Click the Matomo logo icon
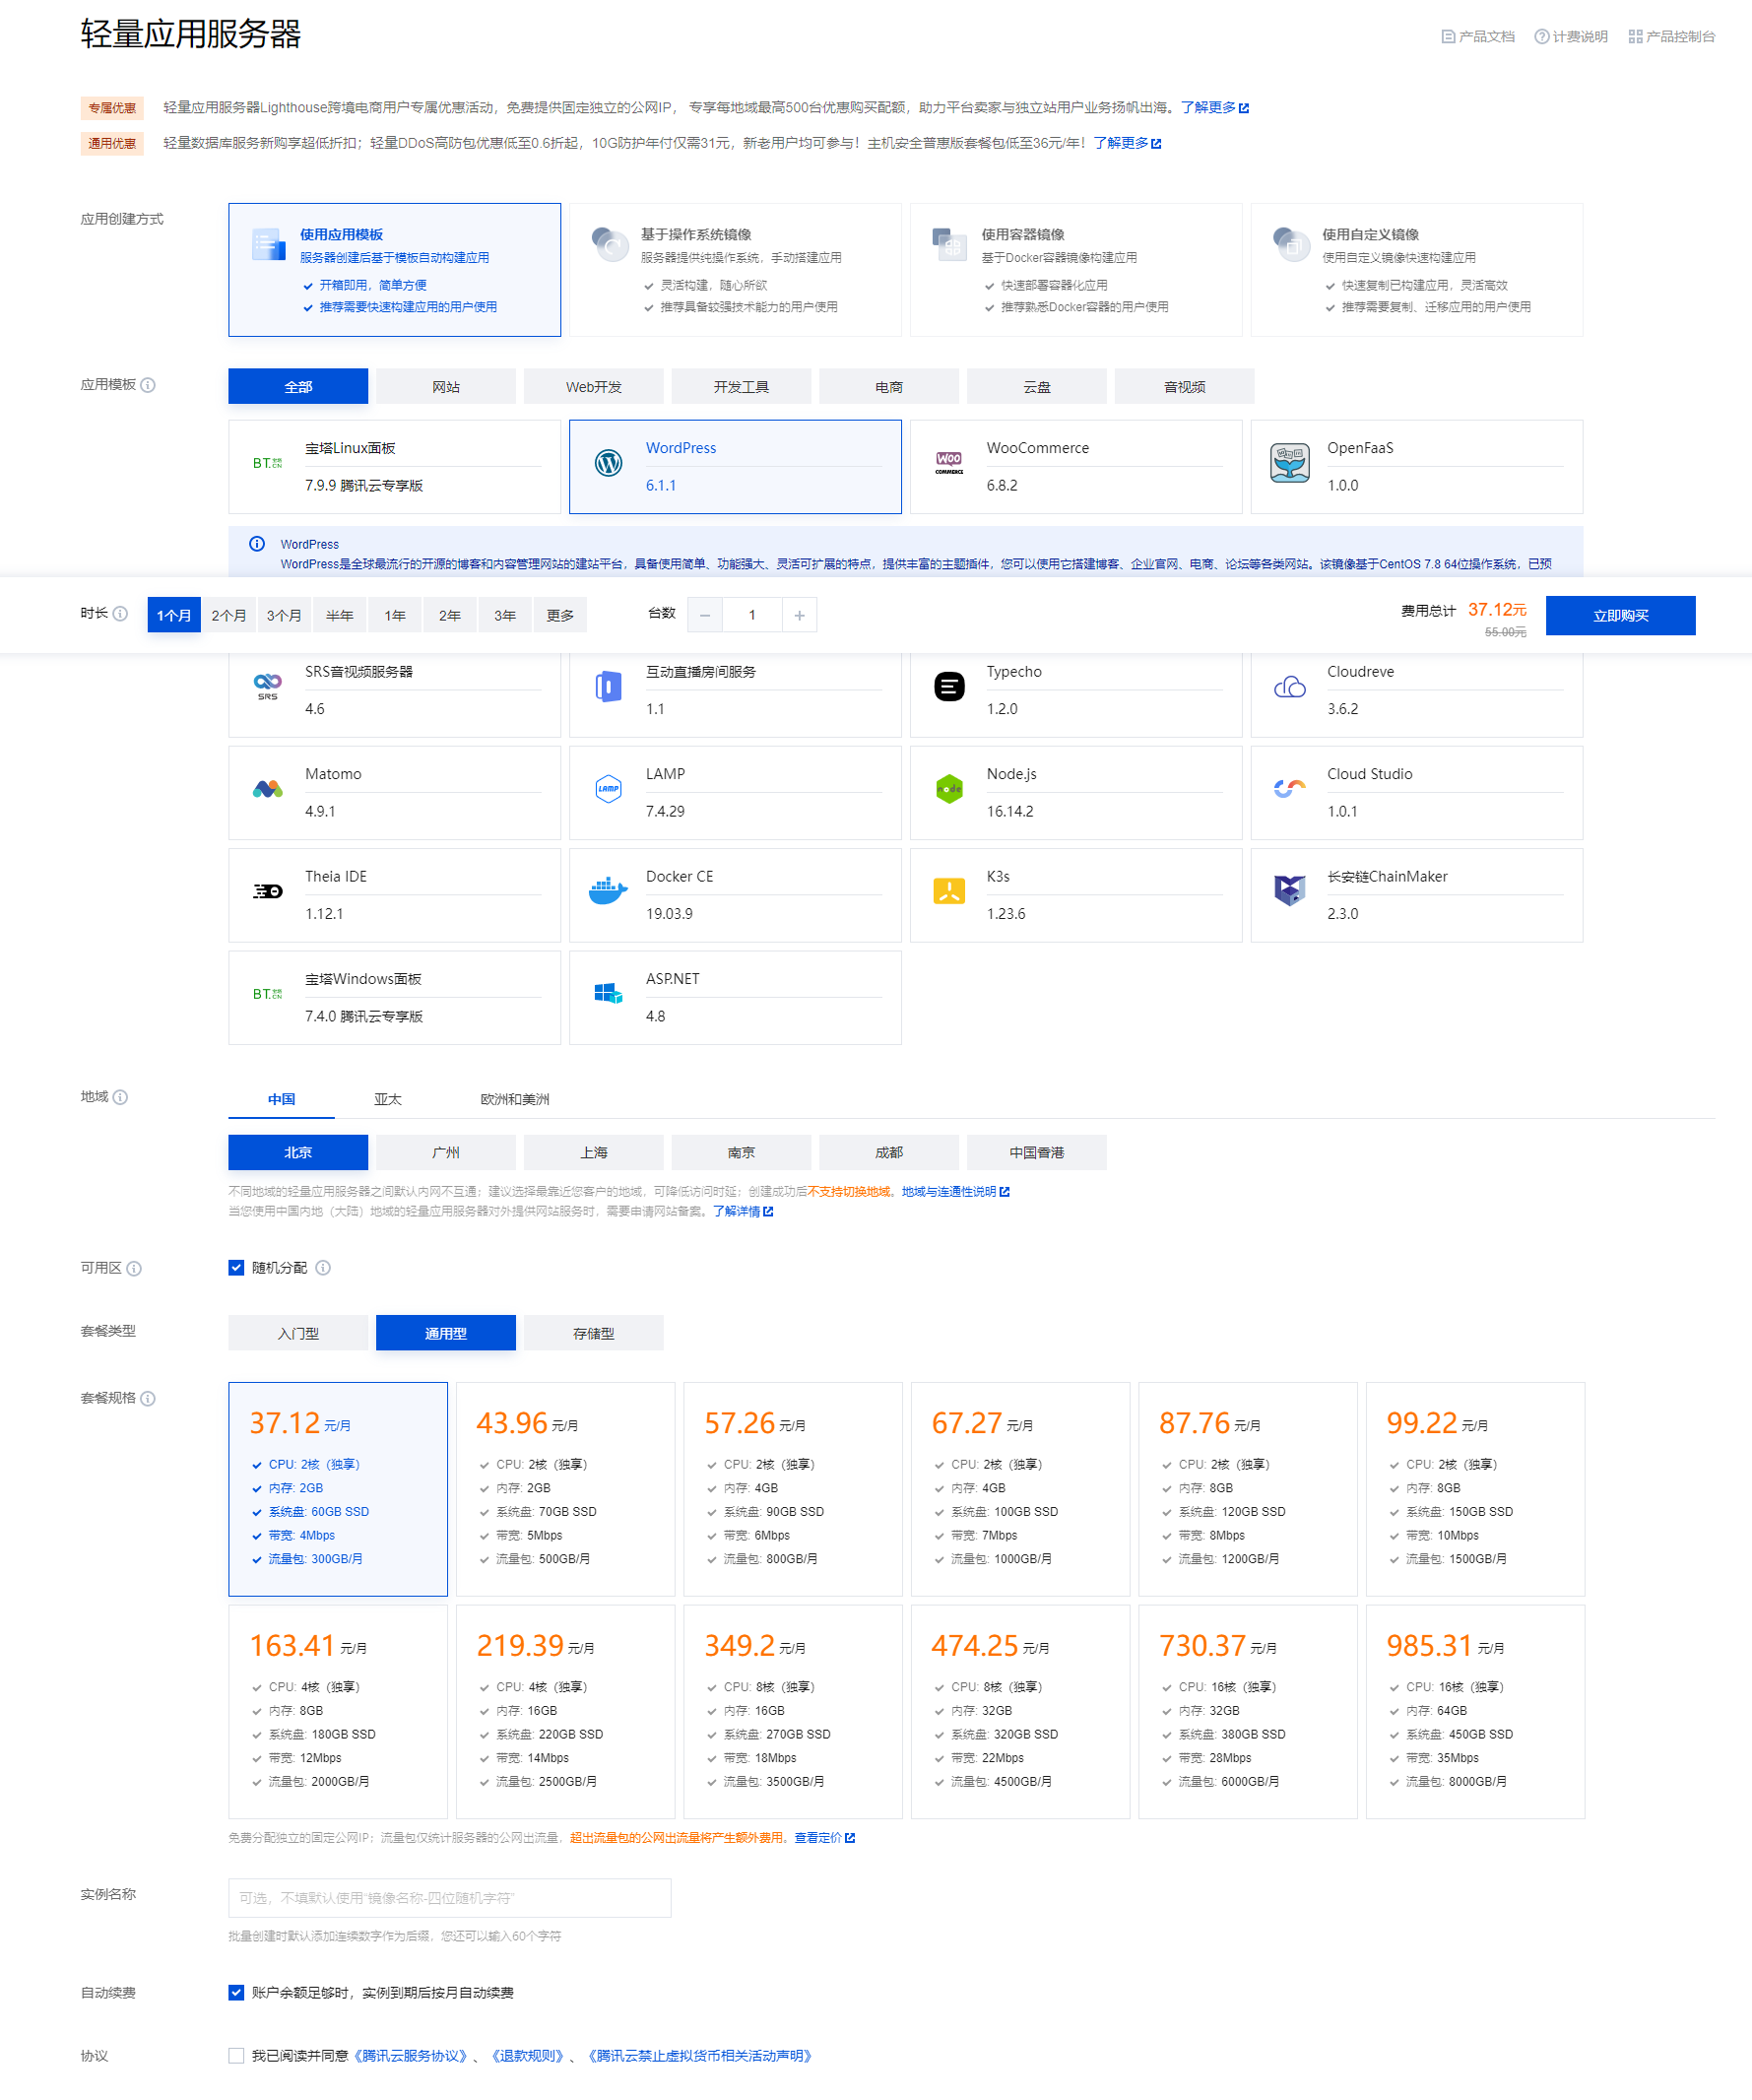This screenshot has height=2100, width=1752. pos(267,789)
